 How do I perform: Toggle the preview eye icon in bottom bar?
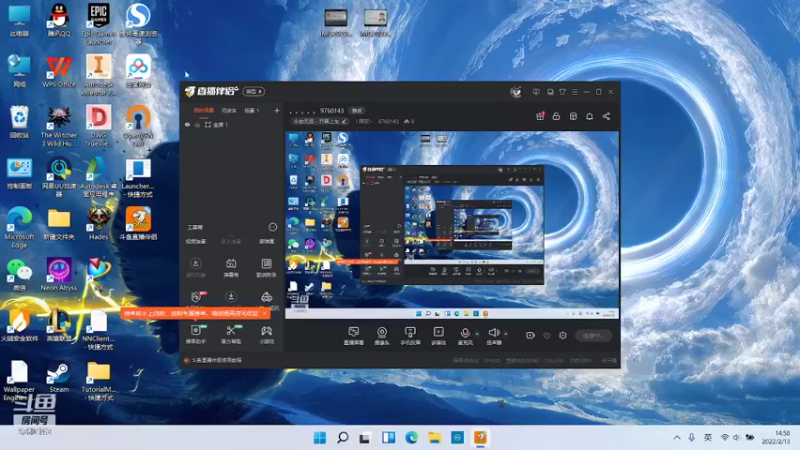pos(547,335)
